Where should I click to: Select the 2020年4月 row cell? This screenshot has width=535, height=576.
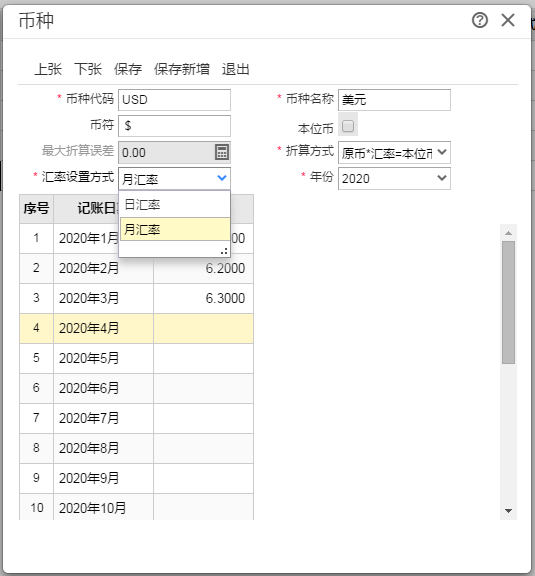coord(103,328)
